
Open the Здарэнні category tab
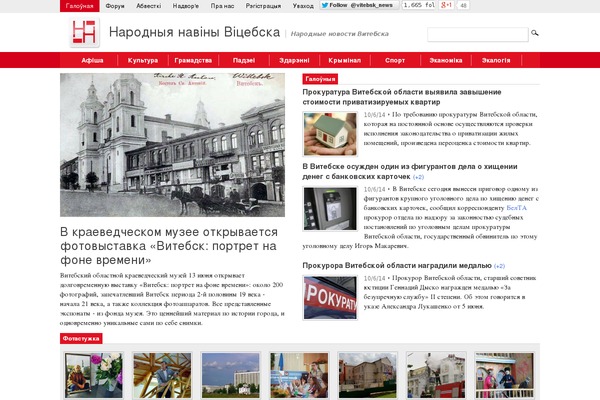pos(294,60)
